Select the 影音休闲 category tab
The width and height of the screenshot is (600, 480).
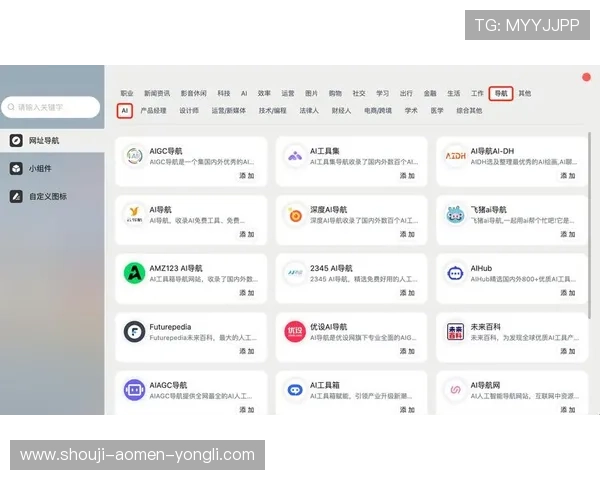194,93
